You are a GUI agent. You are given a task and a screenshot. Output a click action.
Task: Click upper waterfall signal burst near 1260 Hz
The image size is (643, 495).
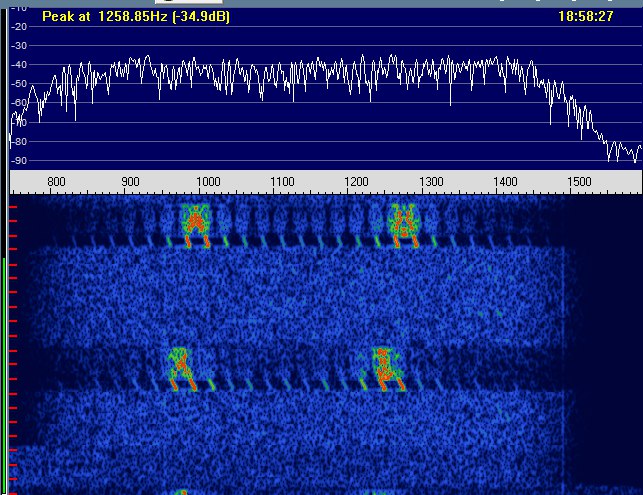(x=402, y=224)
